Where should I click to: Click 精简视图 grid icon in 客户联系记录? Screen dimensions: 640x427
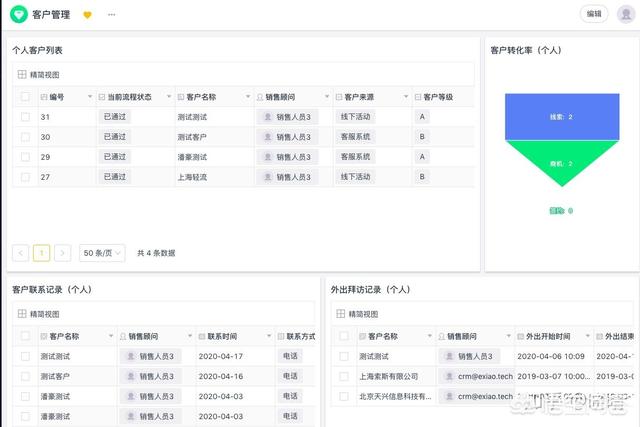tap(22, 314)
